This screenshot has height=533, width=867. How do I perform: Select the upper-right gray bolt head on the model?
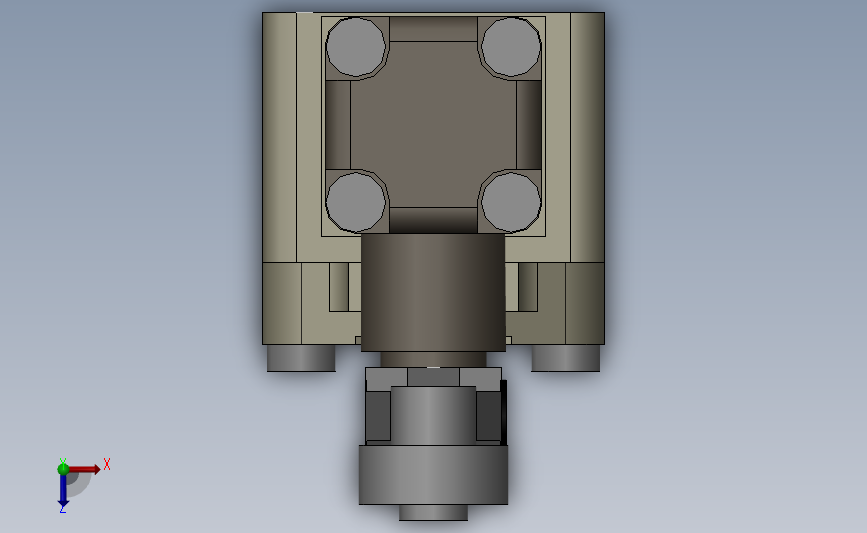pos(511,46)
